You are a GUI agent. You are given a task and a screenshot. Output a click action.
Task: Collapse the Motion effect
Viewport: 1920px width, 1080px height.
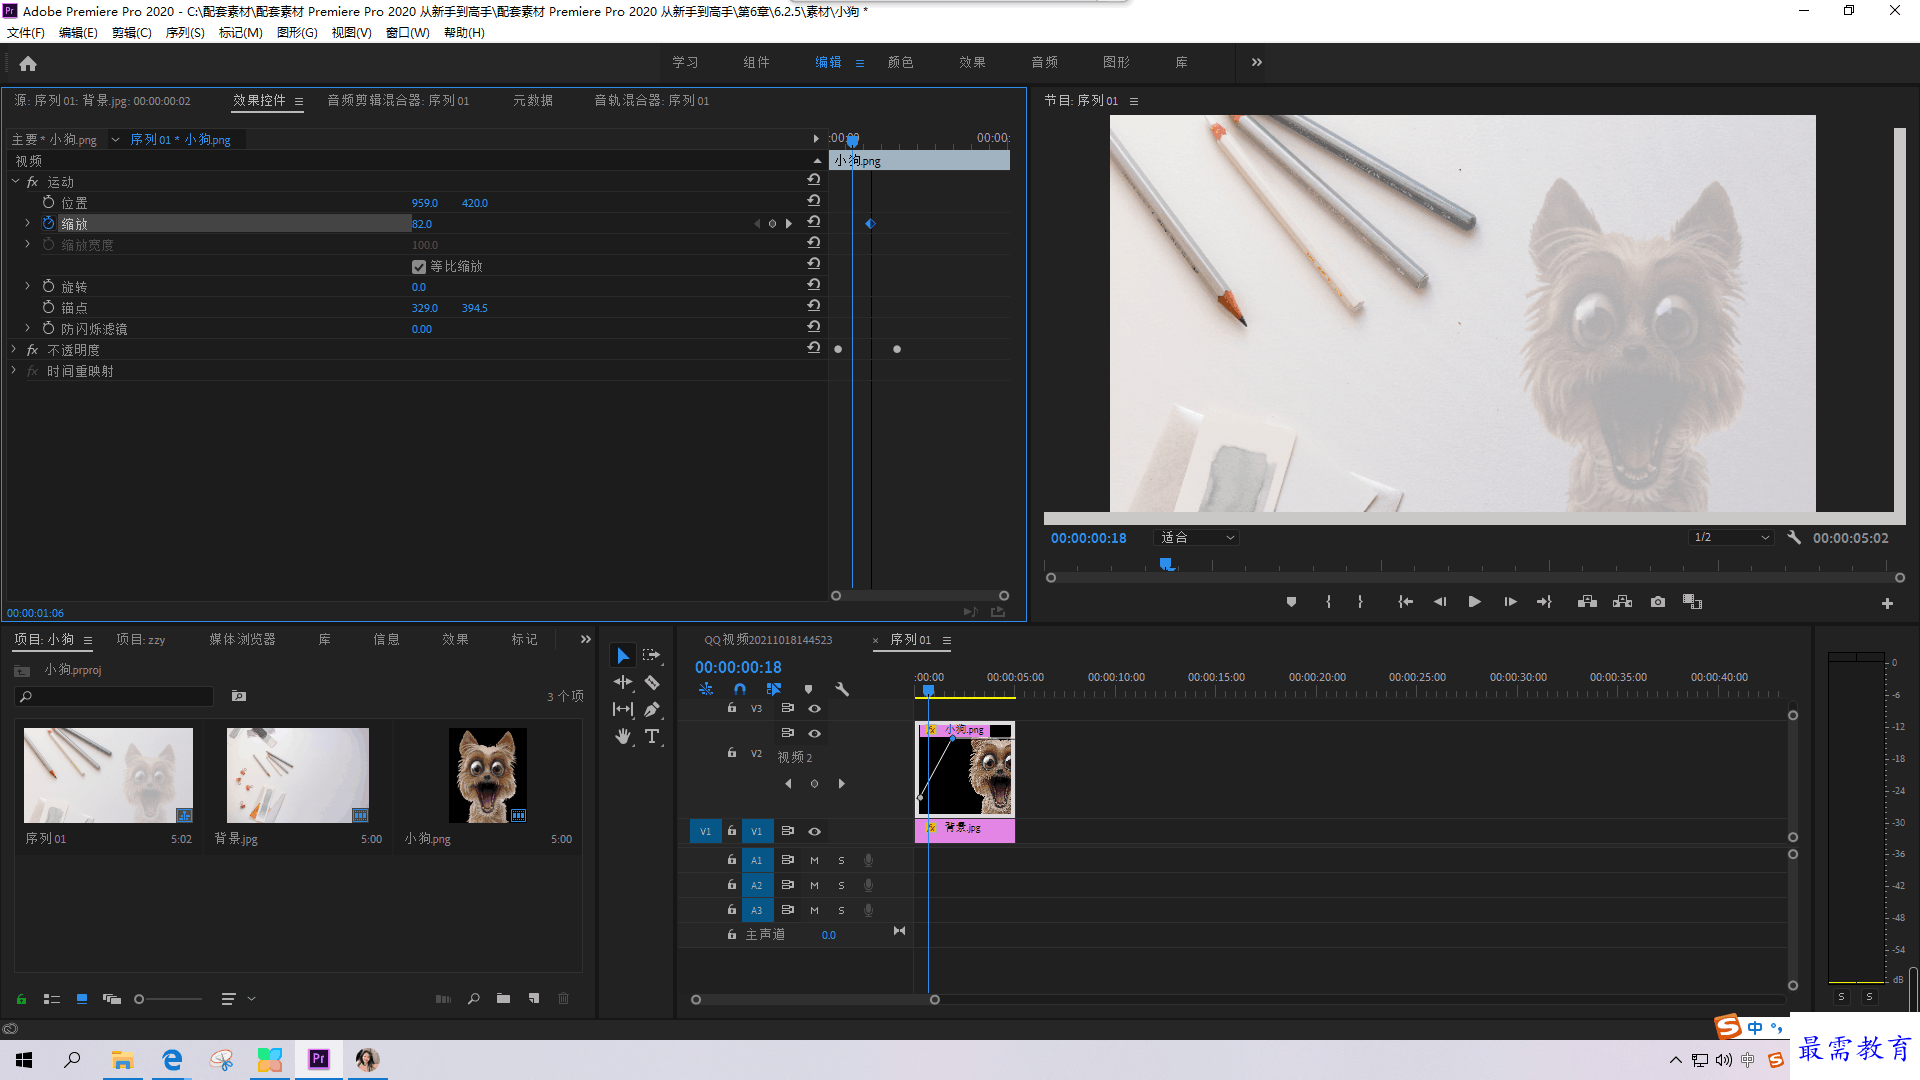click(x=14, y=181)
